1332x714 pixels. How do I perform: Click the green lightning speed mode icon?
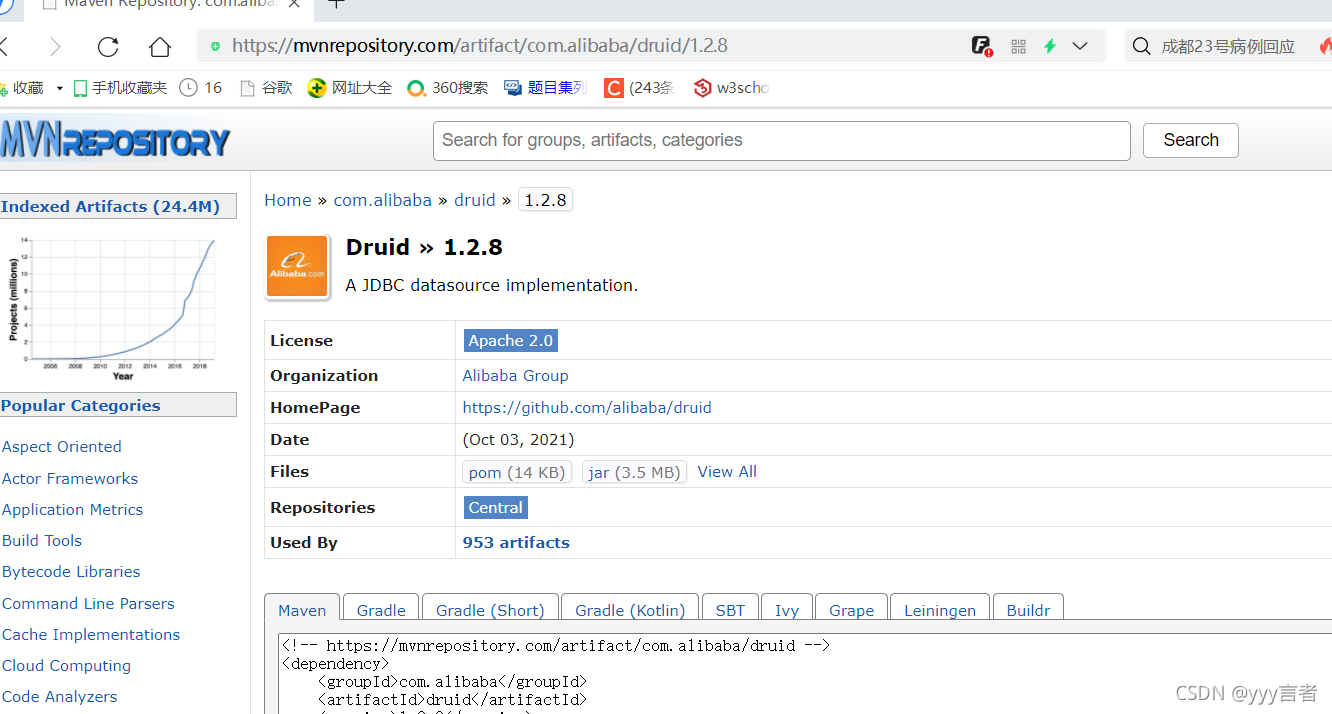pos(1050,46)
